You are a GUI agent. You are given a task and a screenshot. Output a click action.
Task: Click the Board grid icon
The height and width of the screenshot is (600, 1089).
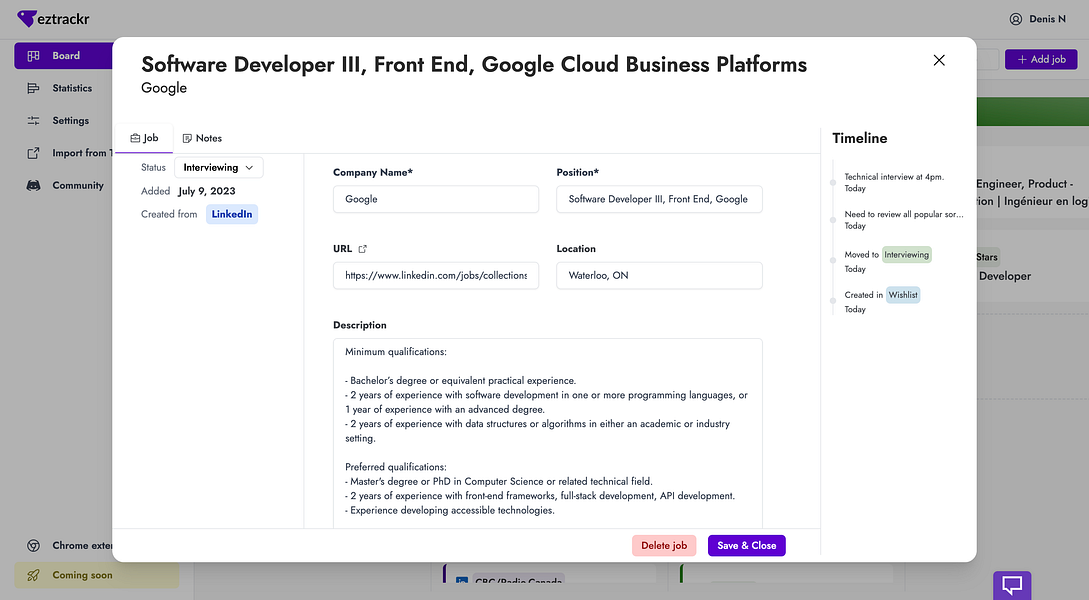pyautogui.click(x=33, y=56)
